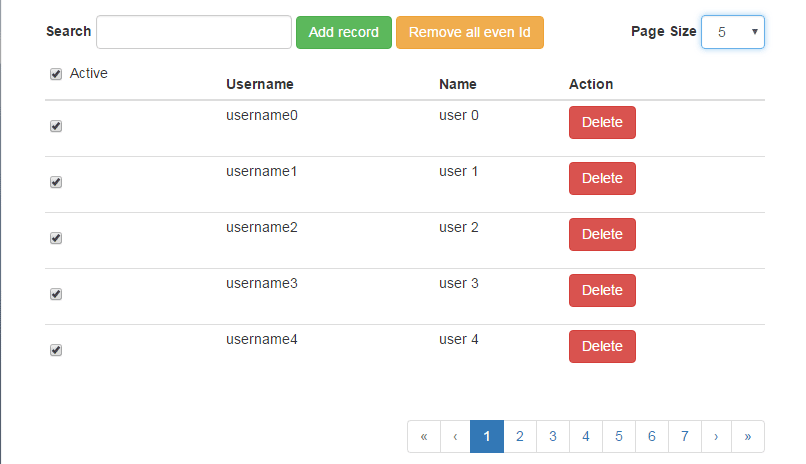This screenshot has height=464, width=806.
Task: Open the Page Size dropdown
Action: click(732, 32)
